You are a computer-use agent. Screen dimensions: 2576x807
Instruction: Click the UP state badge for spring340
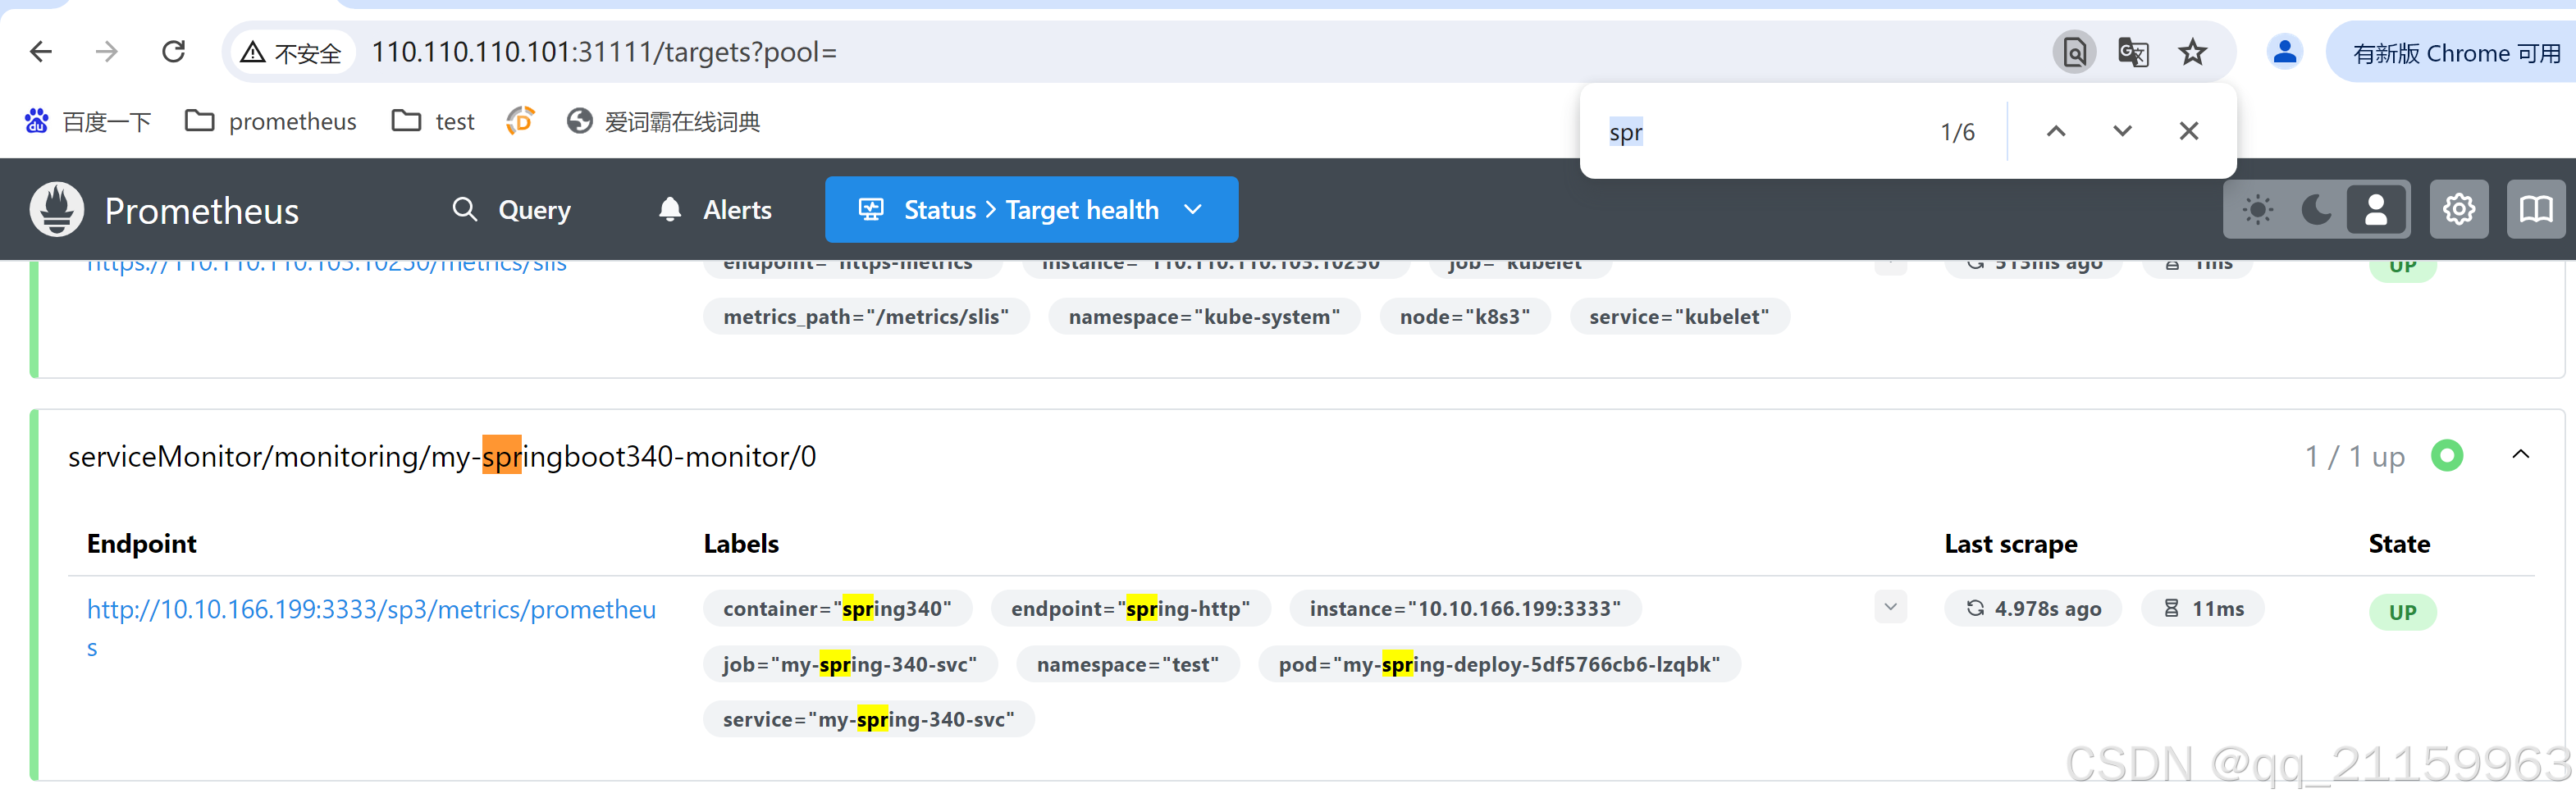click(x=2402, y=612)
